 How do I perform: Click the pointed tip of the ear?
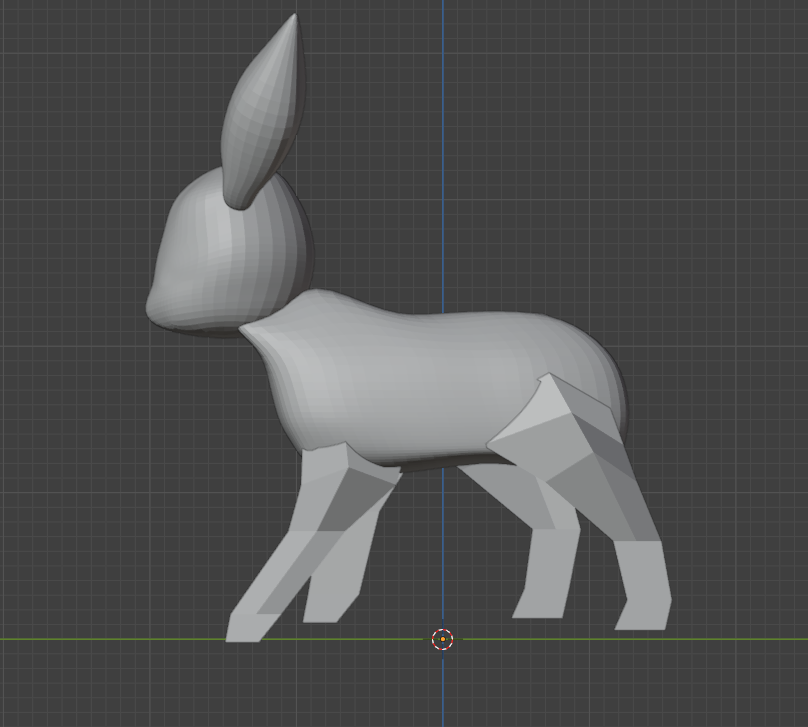(x=294, y=17)
